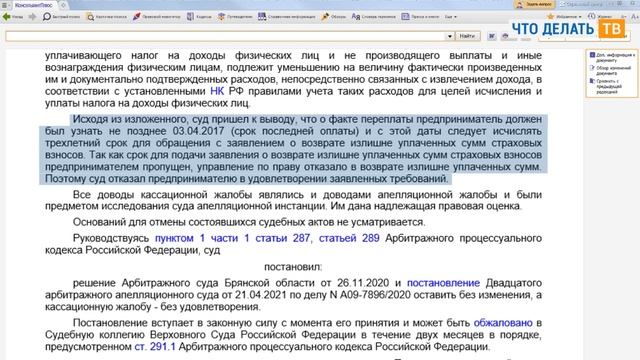Click the date 03.04.2017 in the highlighted paragraph

pos(198,131)
